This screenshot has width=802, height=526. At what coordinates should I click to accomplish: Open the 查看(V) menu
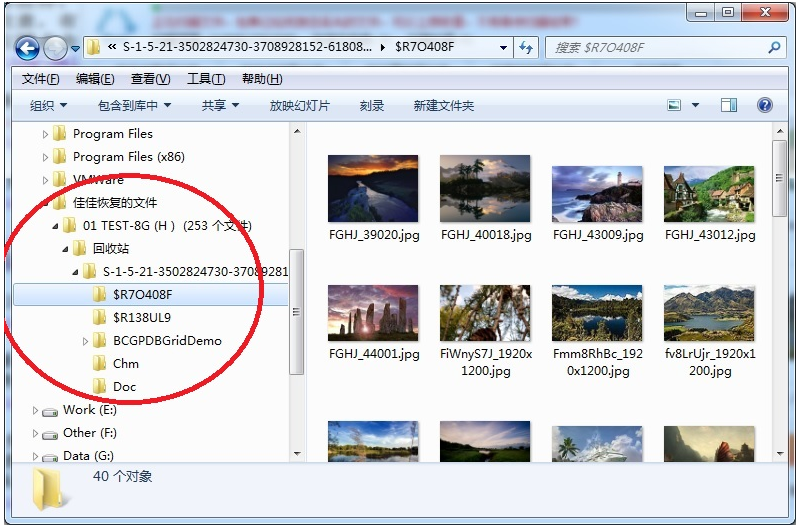click(x=150, y=79)
